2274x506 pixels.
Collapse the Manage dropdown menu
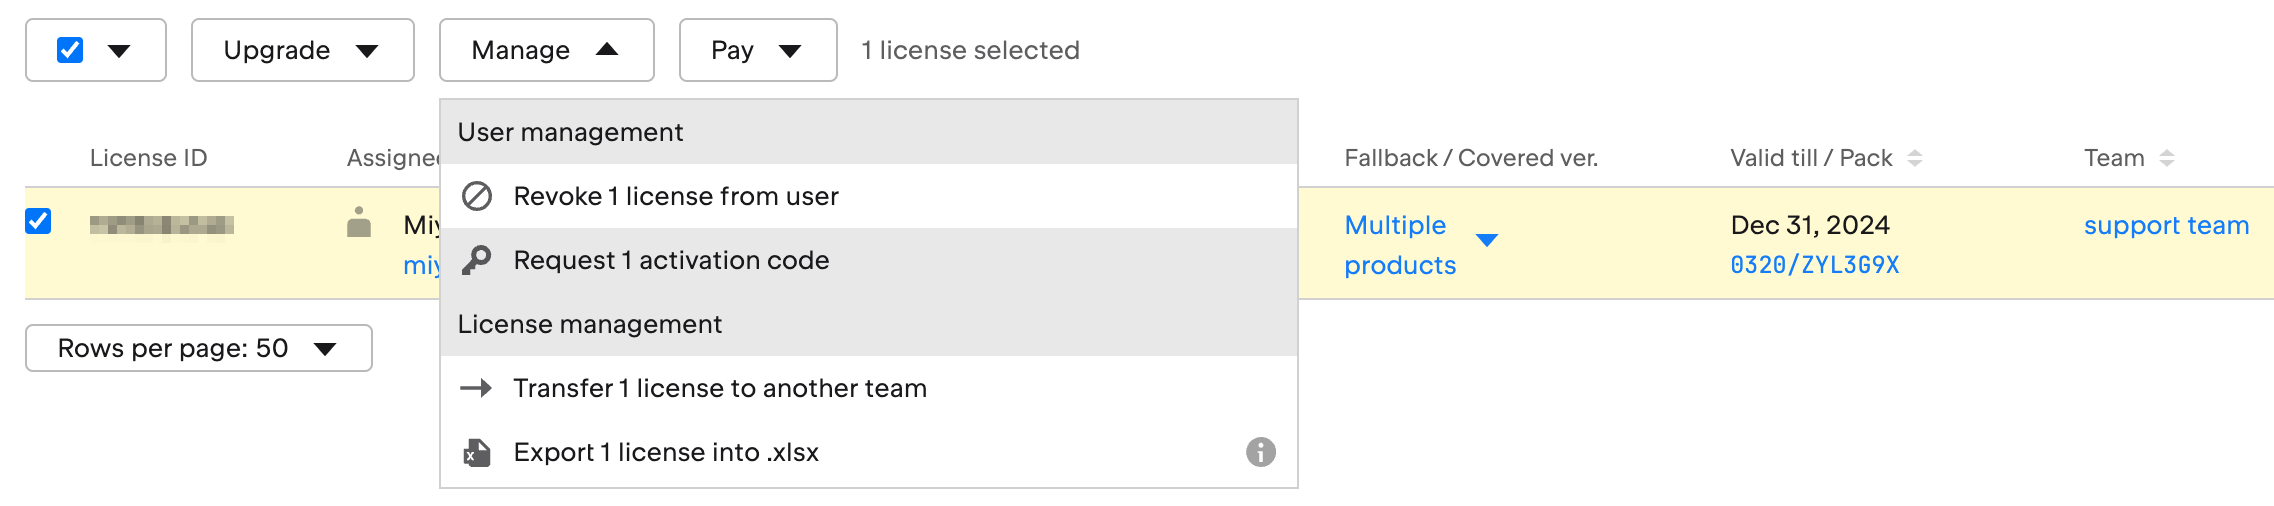[547, 50]
